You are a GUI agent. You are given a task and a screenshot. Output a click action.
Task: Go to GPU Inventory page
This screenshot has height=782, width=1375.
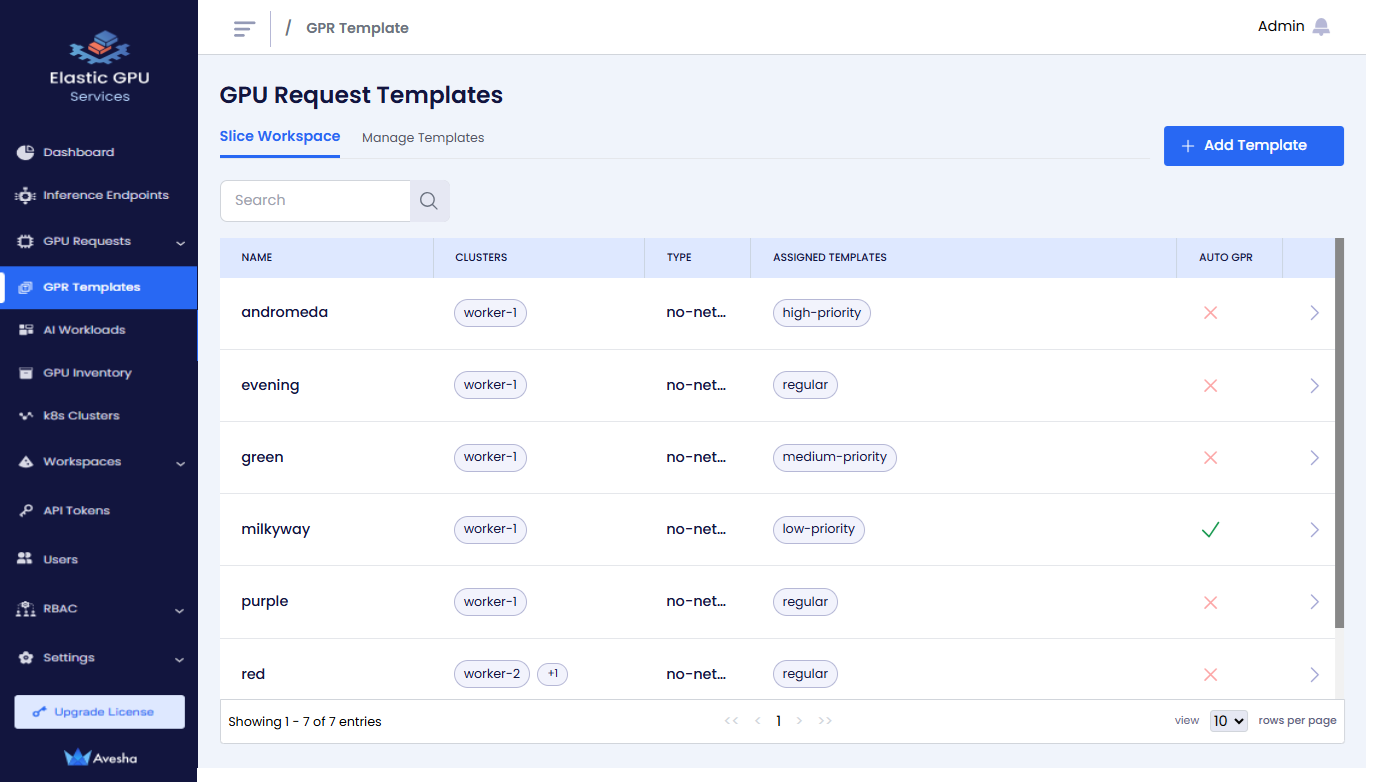tap(87, 373)
